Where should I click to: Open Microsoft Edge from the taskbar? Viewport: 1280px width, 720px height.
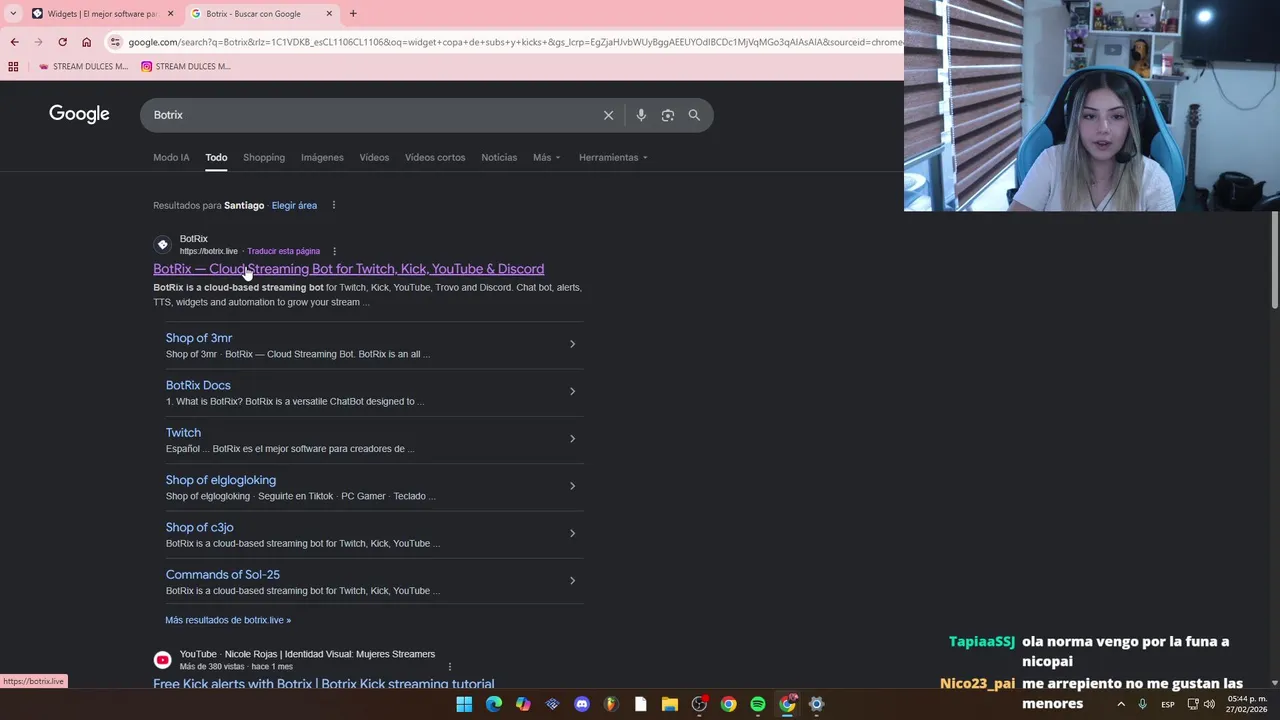coord(494,704)
